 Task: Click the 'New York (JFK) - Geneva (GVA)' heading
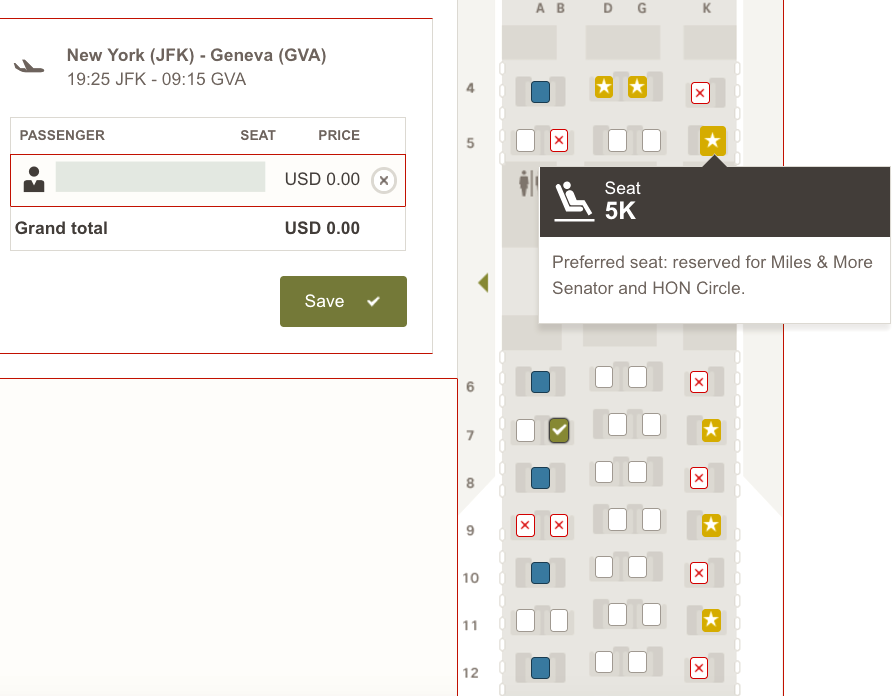pyautogui.click(x=196, y=55)
